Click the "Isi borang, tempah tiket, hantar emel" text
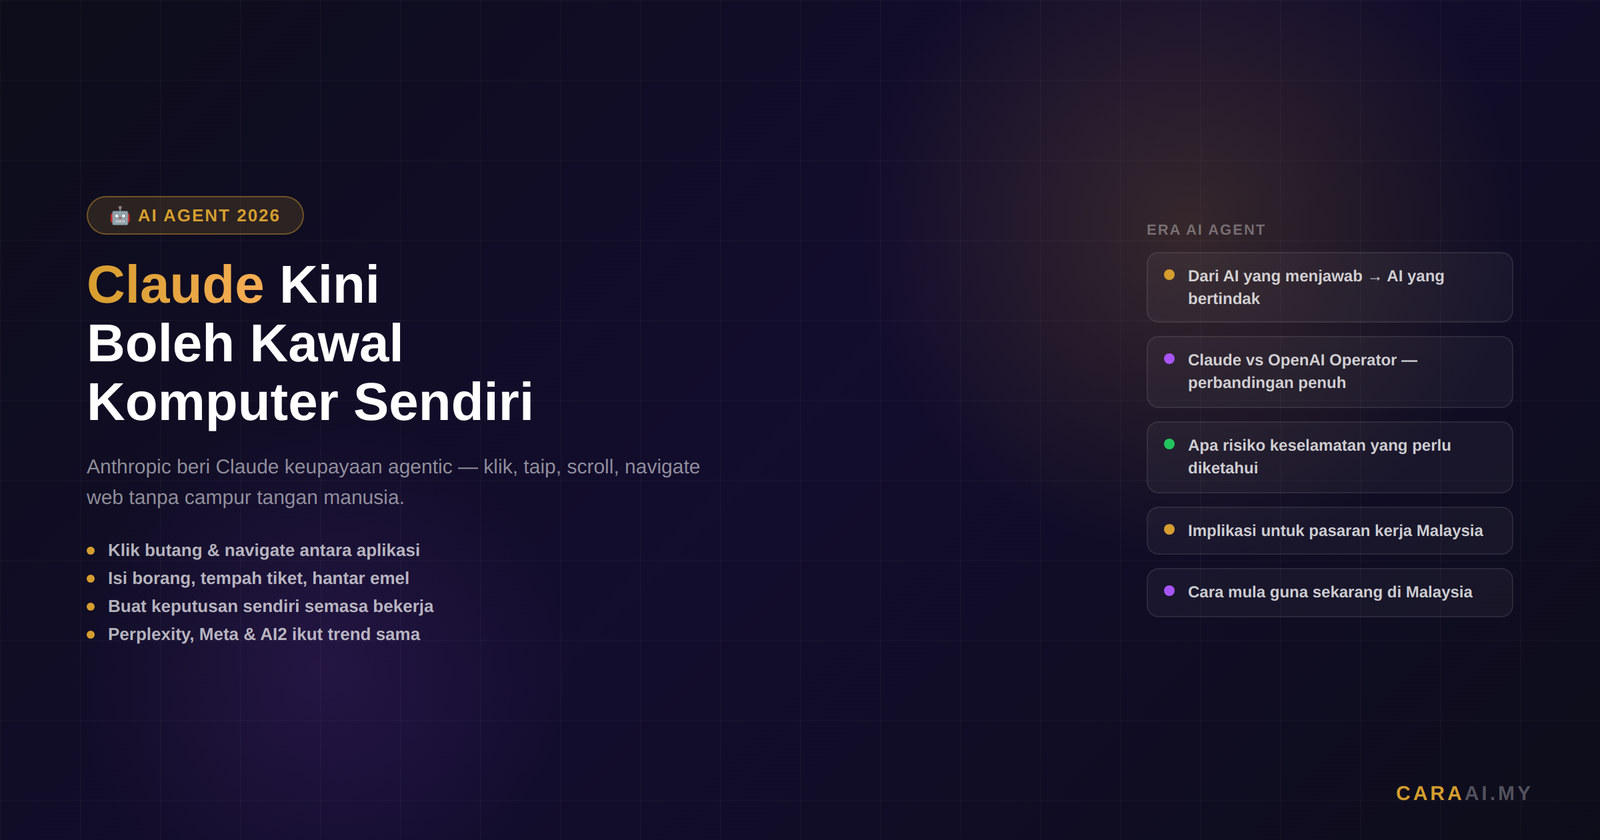Image resolution: width=1600 pixels, height=840 pixels. [258, 578]
